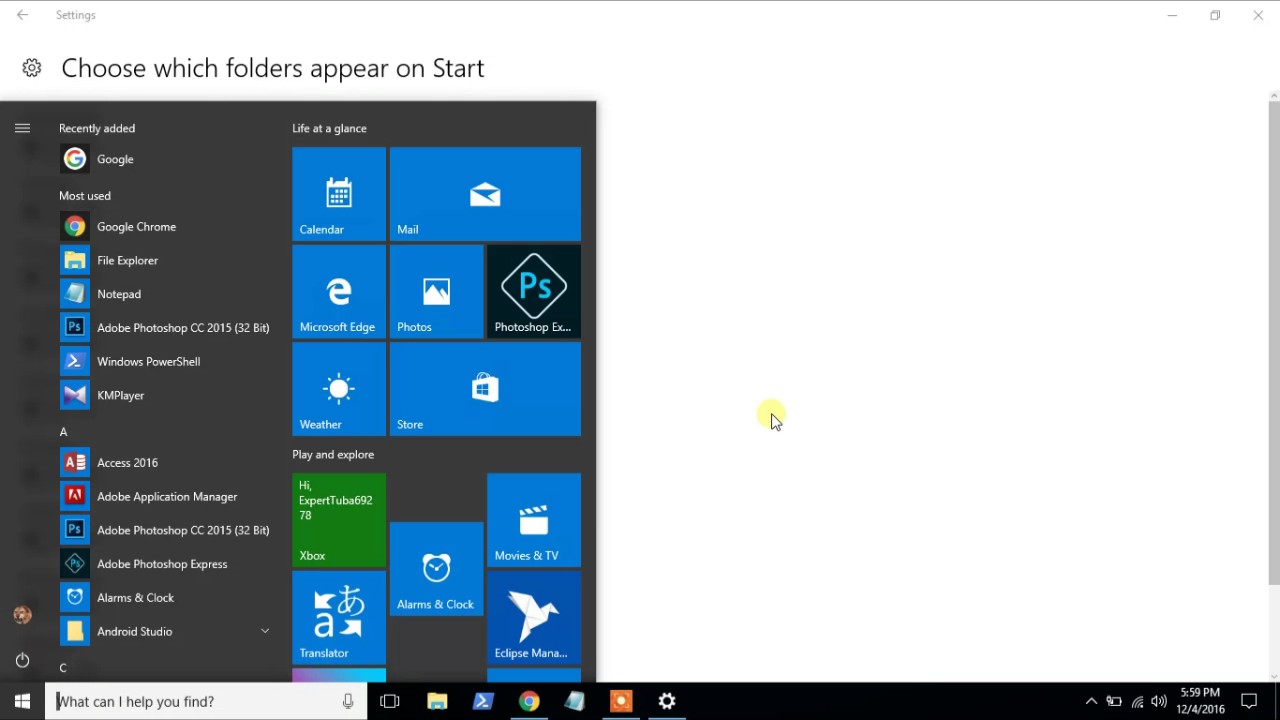Viewport: 1280px width, 720px height.
Task: Click the Play and explore group title
Action: (x=333, y=454)
